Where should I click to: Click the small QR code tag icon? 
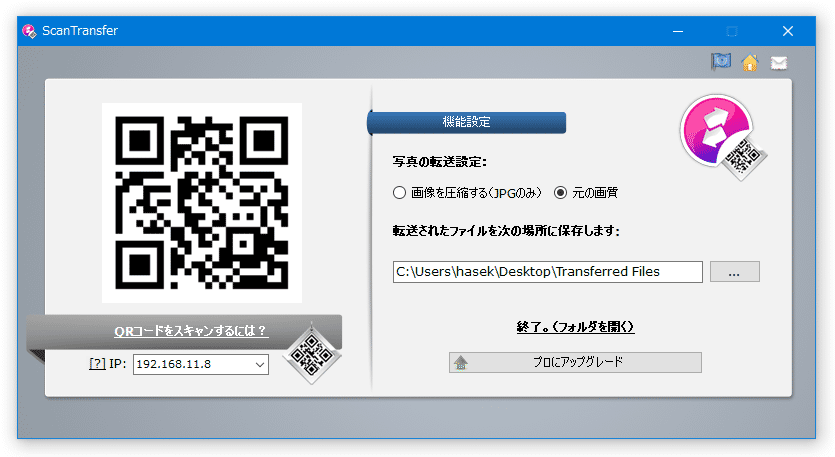tap(312, 355)
